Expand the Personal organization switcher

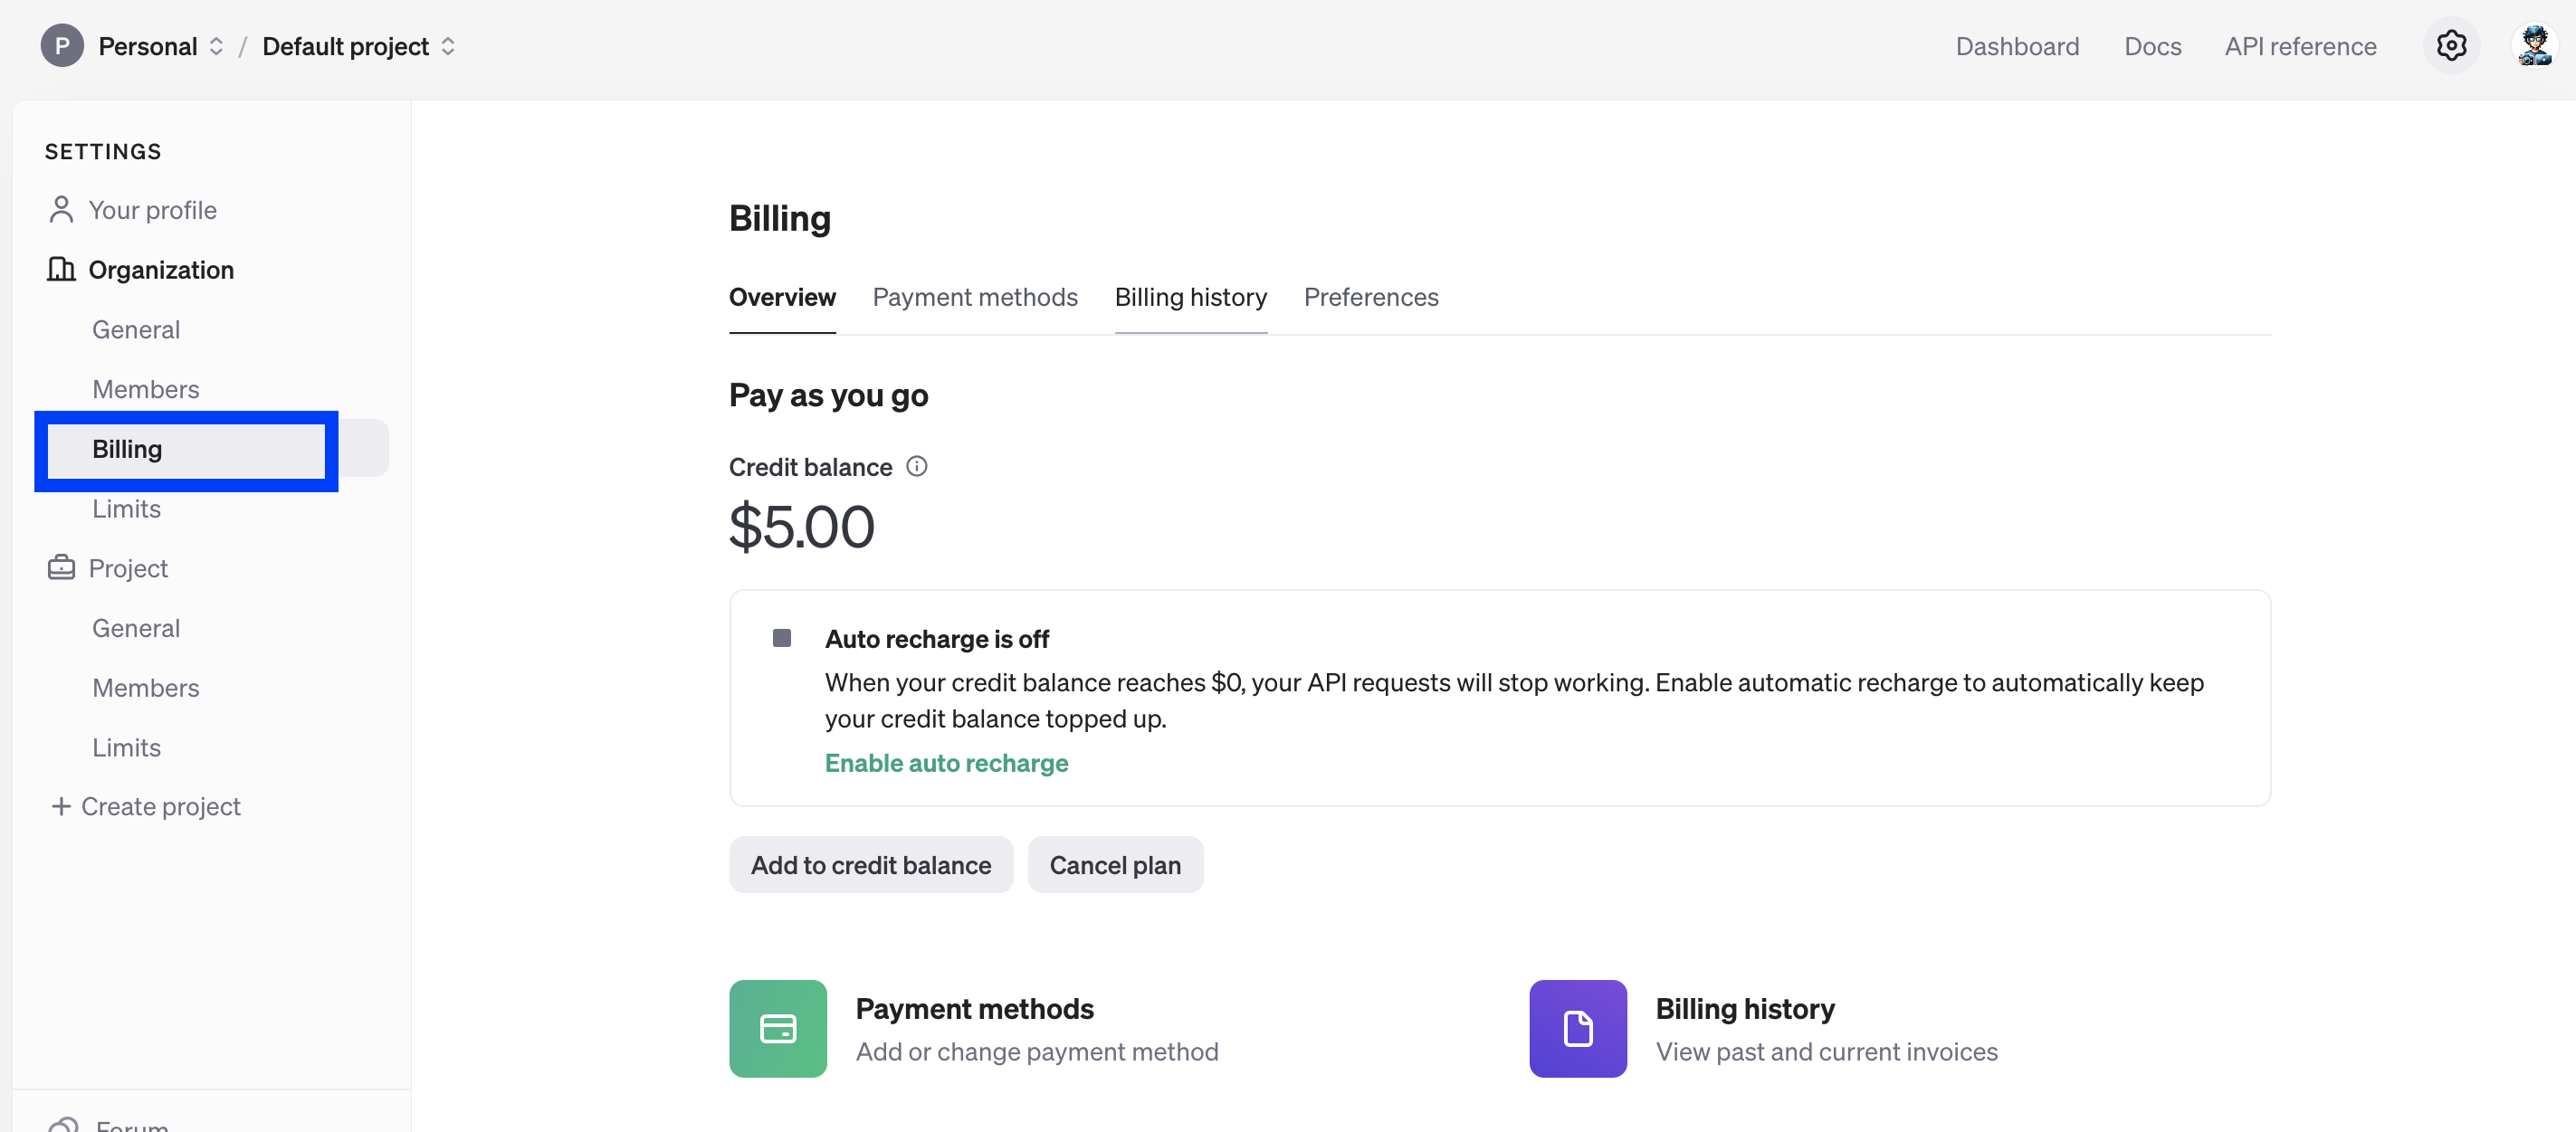tap(216, 46)
